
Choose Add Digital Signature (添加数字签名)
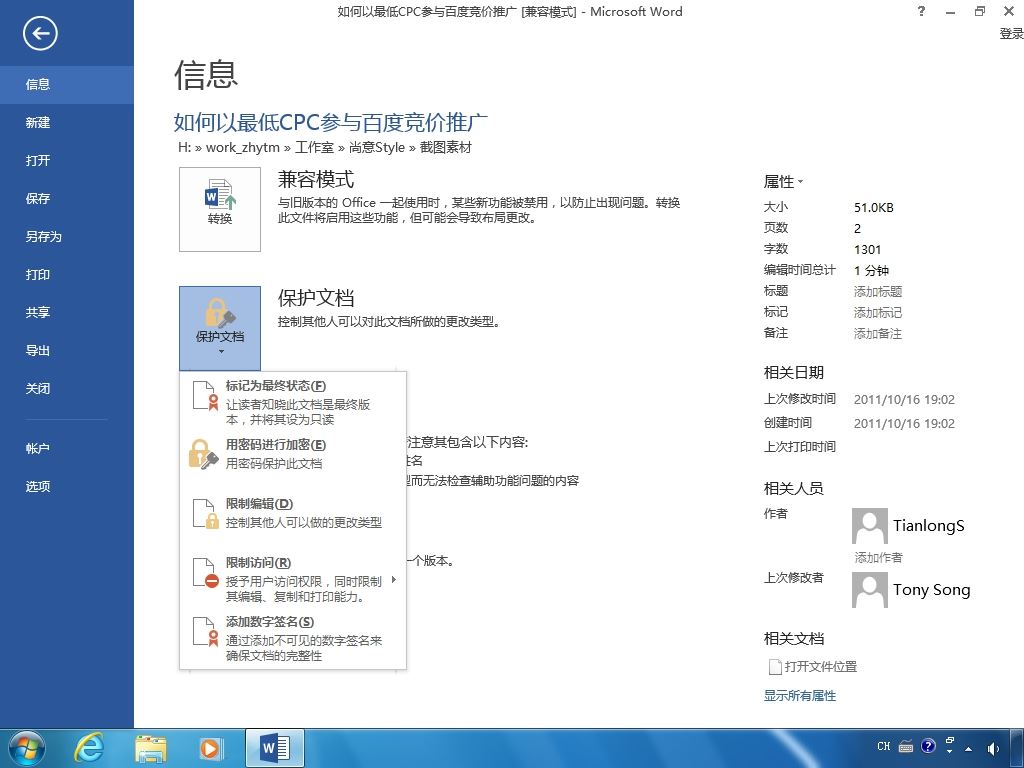[293, 638]
